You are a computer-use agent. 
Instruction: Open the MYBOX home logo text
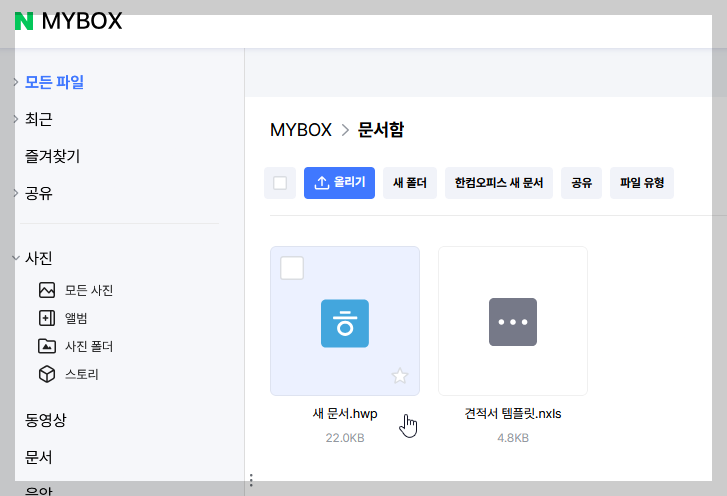(82, 21)
